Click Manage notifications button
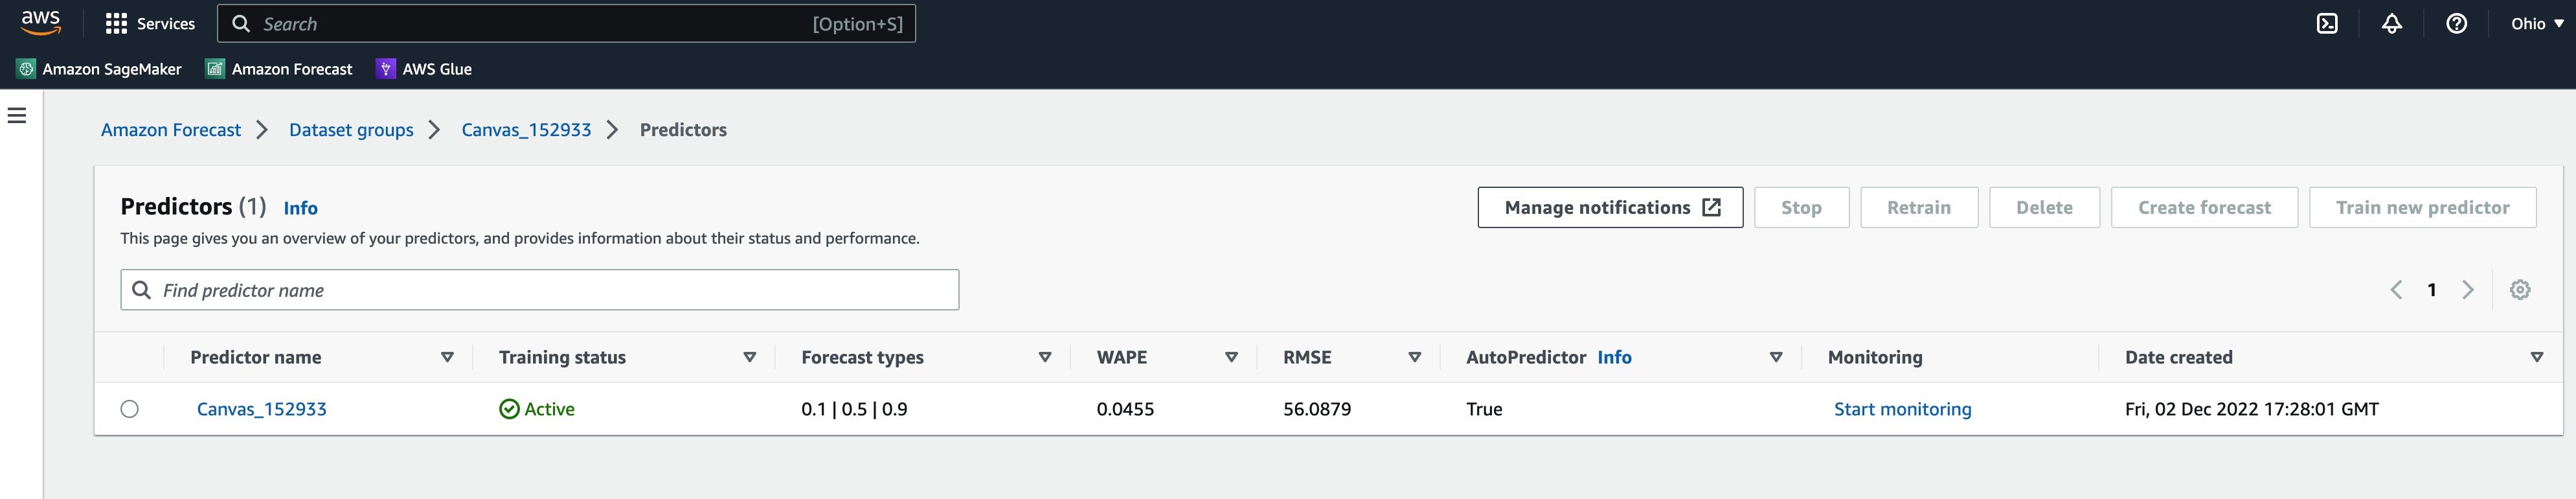 [x=1610, y=207]
